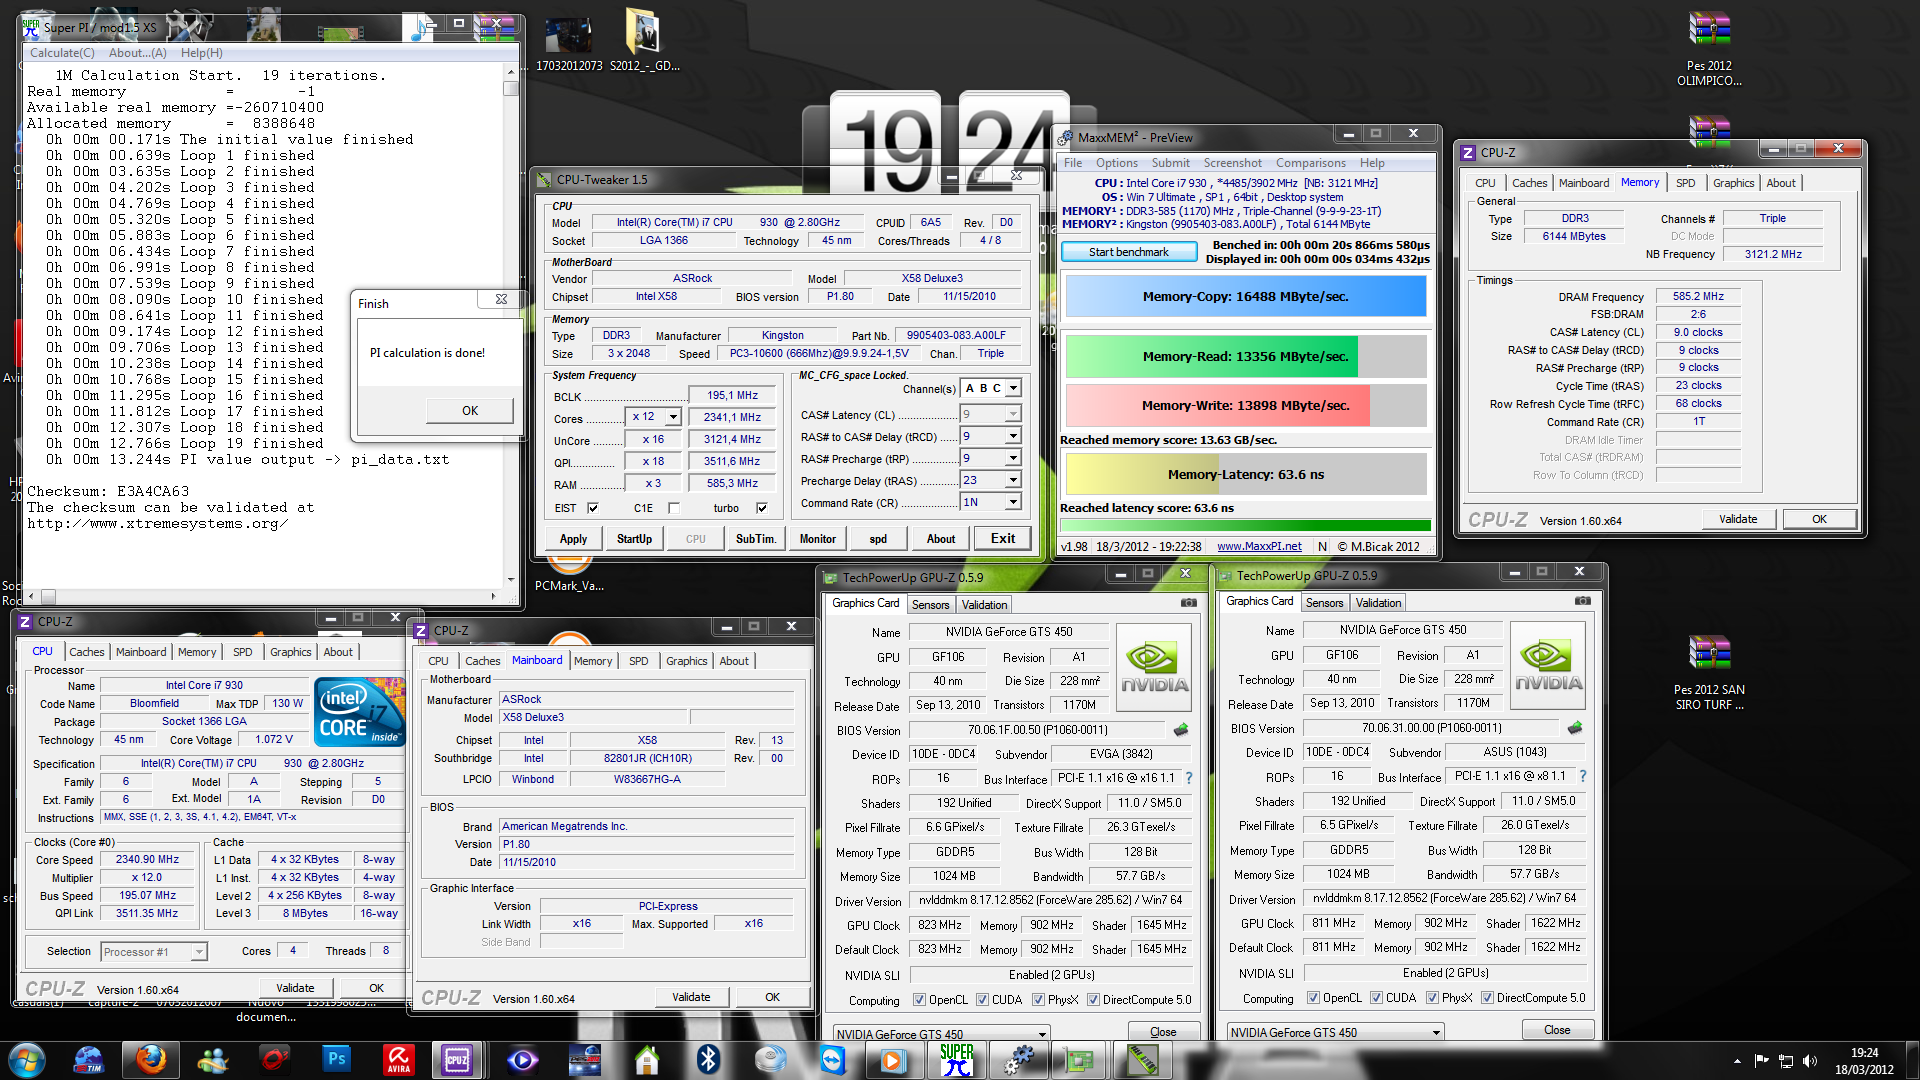Viewport: 1920px width, 1080px height.
Task: Toggle OpenCL checkbox in left GPU-Z
Action: tap(919, 1000)
